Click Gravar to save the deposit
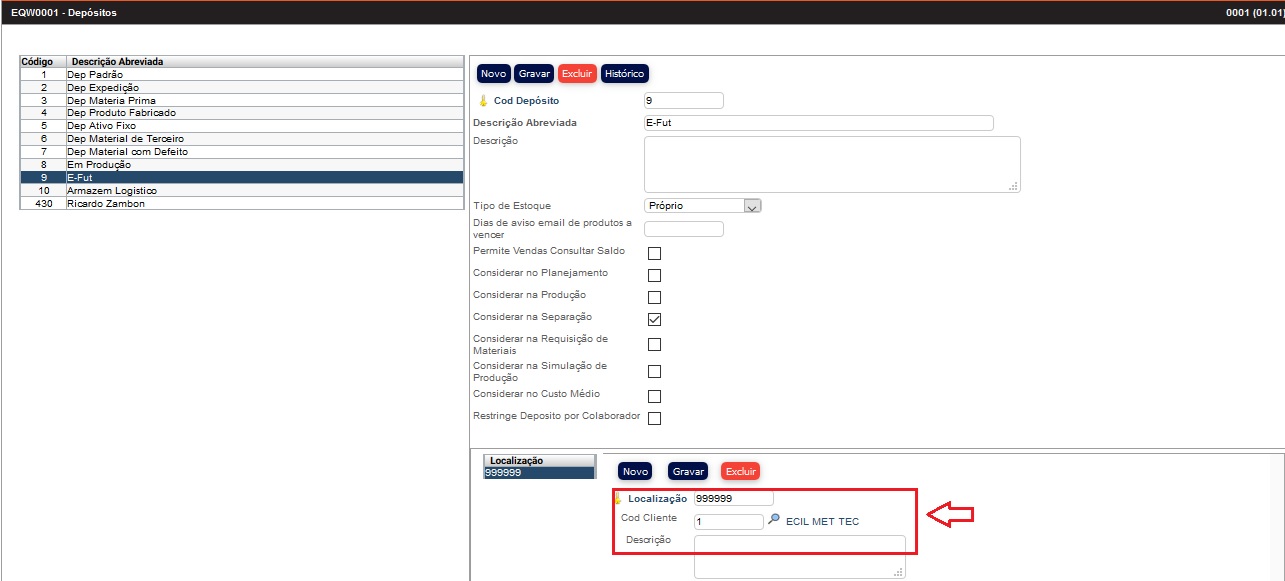 coord(534,74)
